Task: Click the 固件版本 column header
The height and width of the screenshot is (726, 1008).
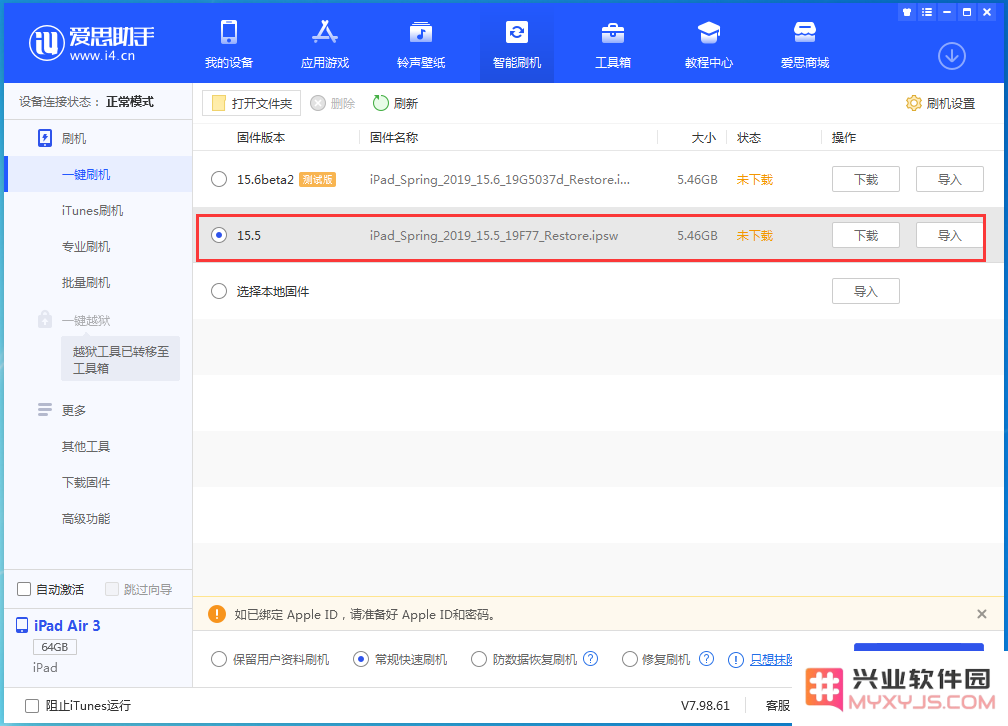Action: pos(260,138)
